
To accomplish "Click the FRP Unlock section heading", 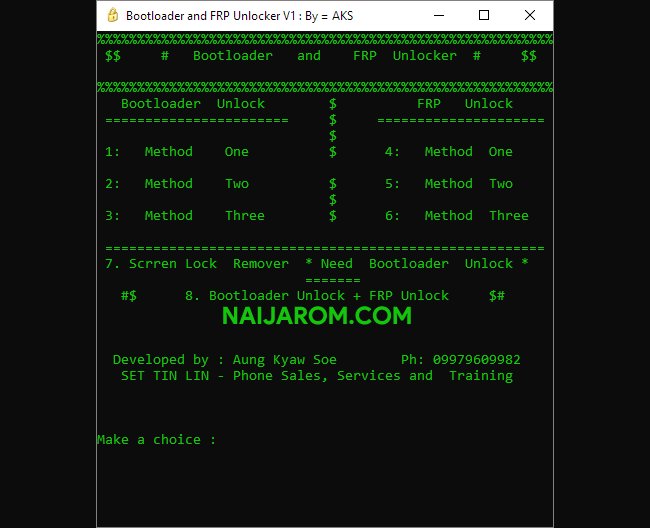I will tap(465, 104).
